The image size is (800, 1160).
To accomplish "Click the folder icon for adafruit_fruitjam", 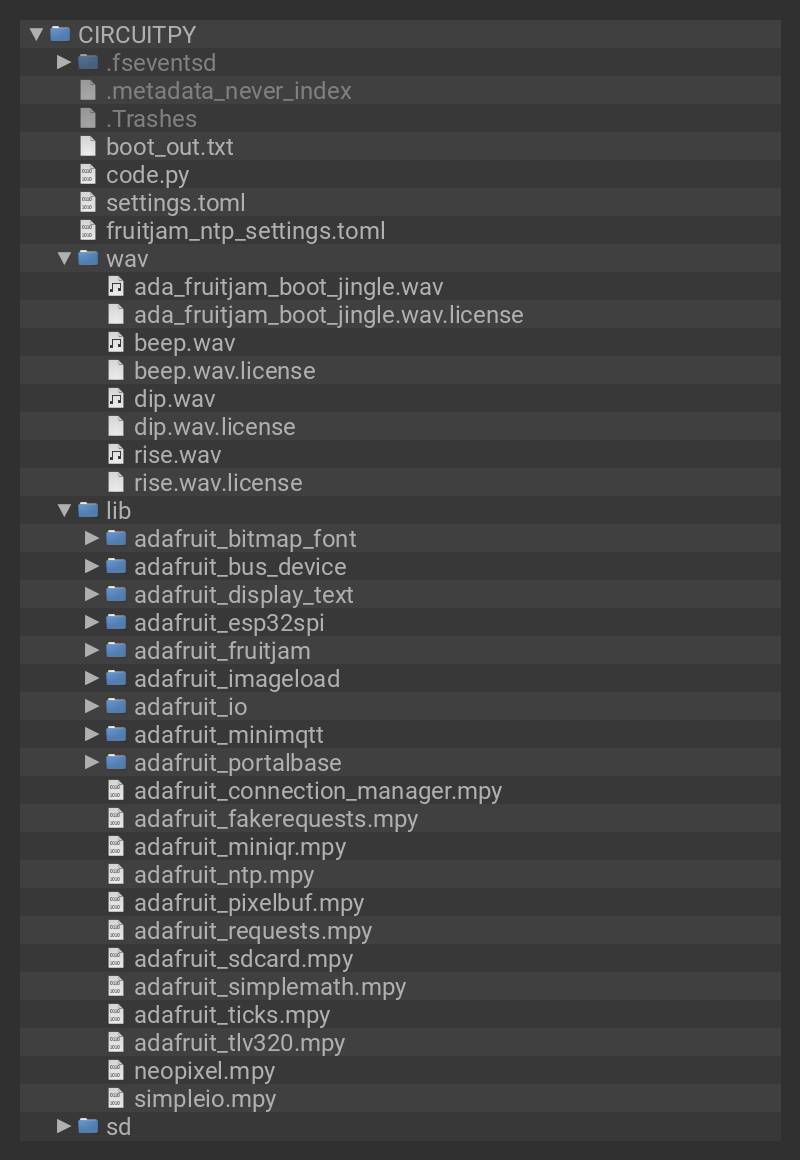I will coord(117,651).
